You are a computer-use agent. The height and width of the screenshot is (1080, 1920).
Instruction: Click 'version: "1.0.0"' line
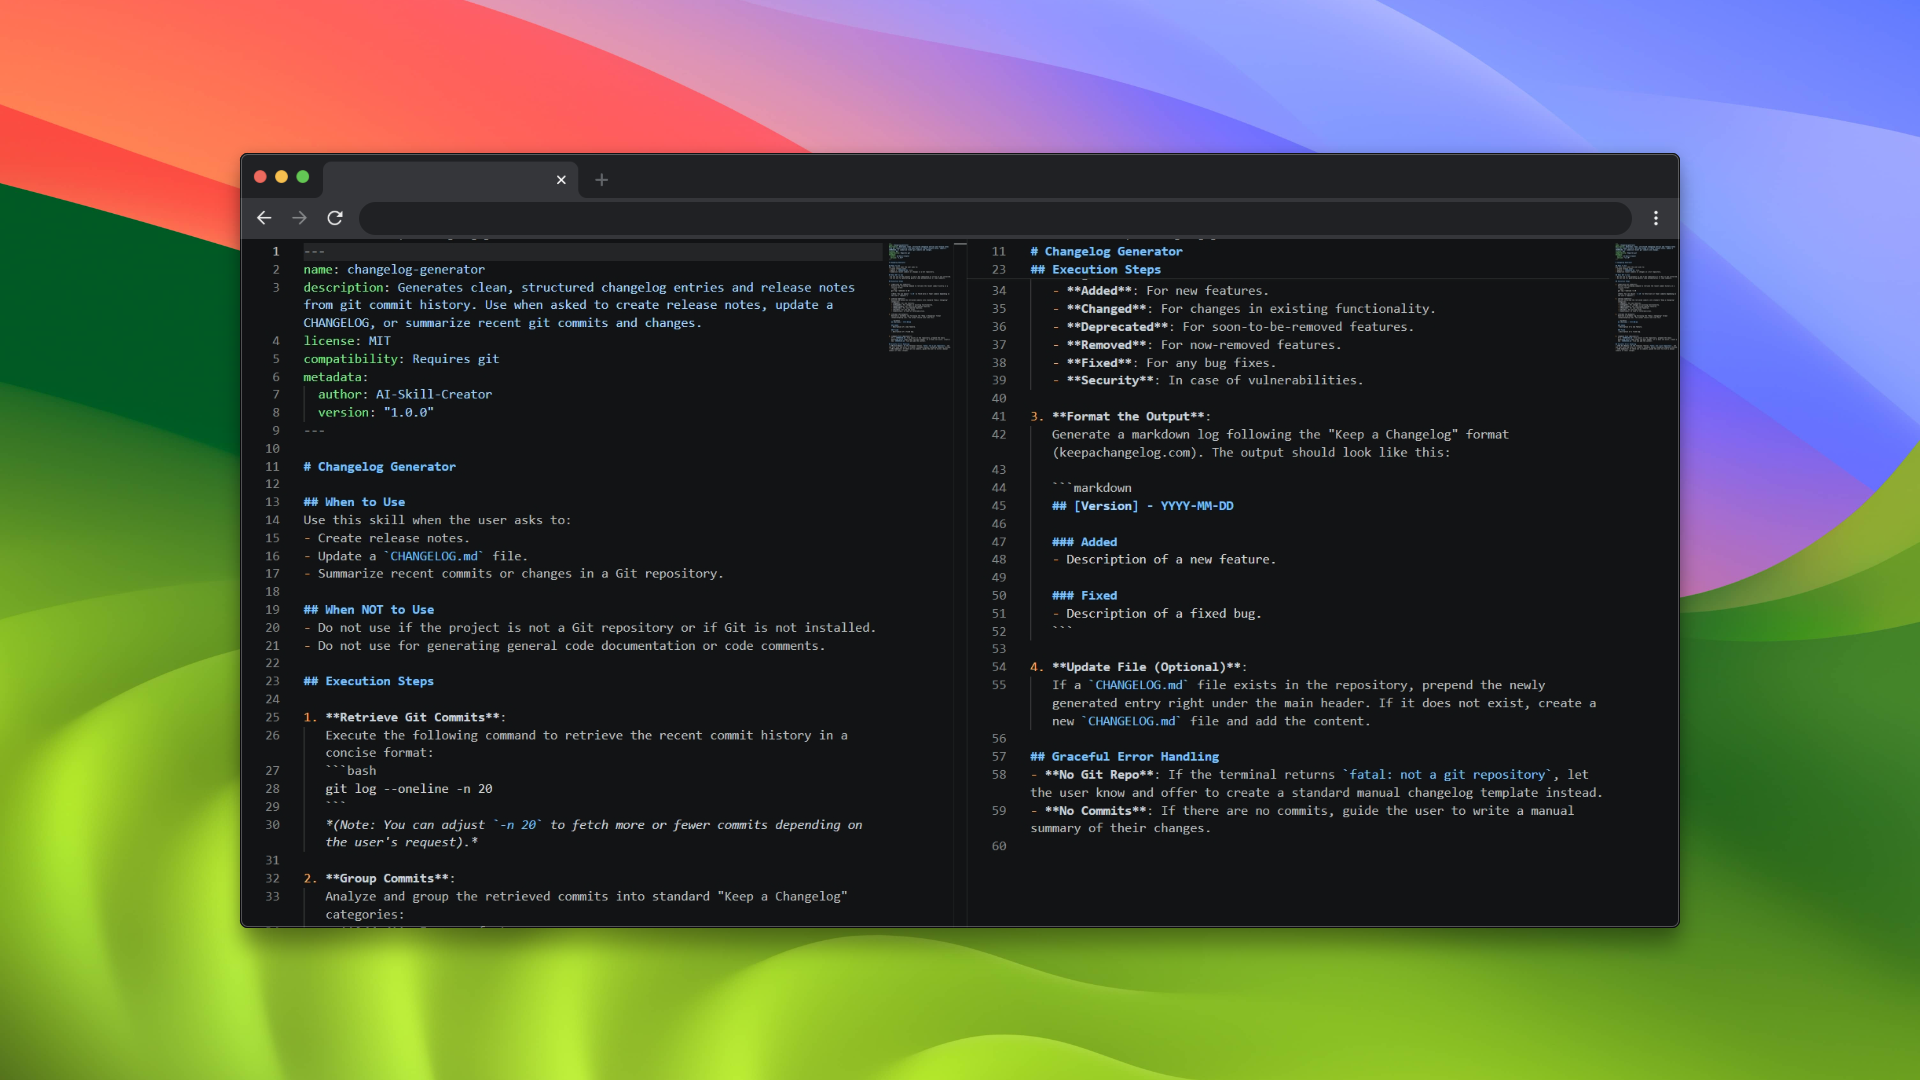tap(376, 413)
